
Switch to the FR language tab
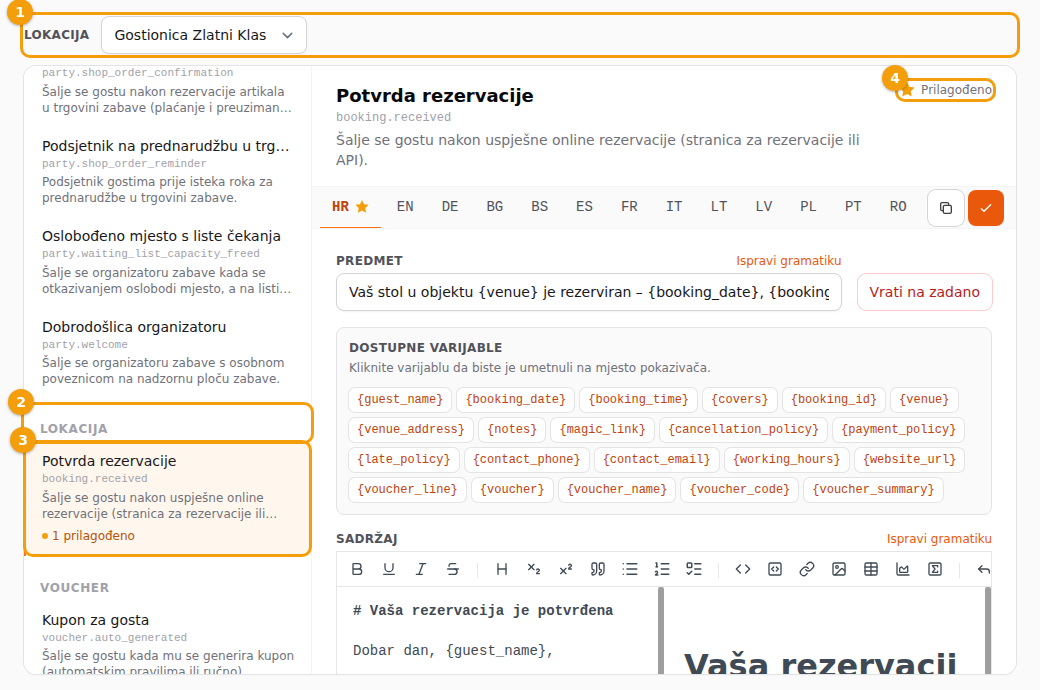point(629,207)
